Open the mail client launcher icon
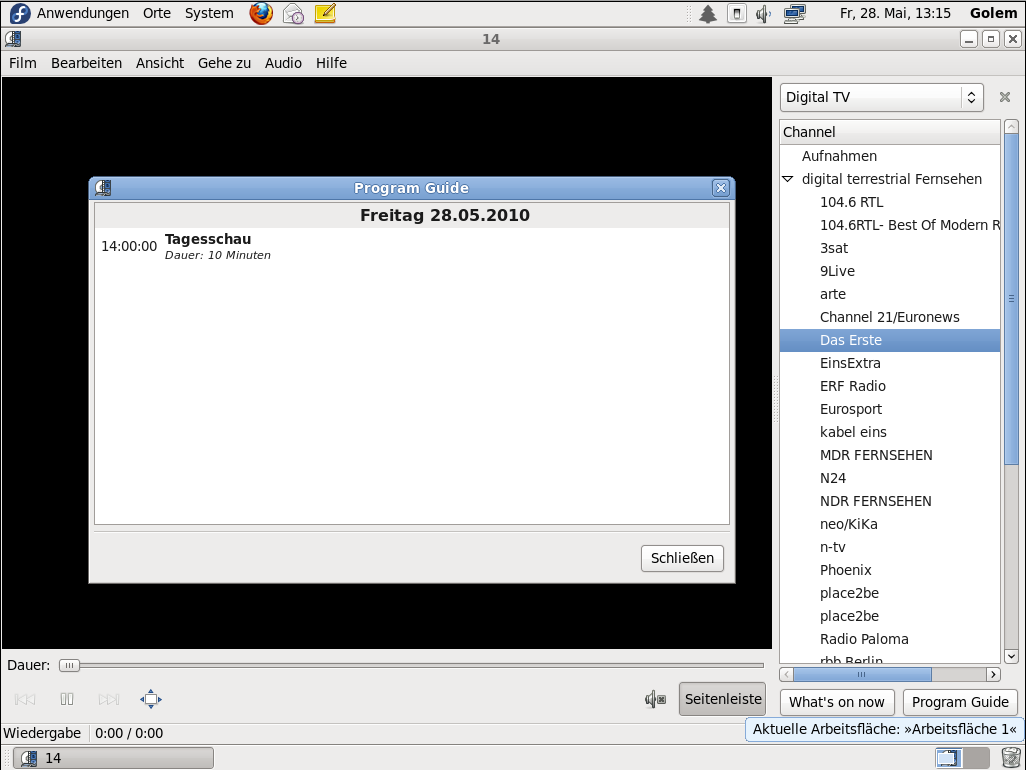1026x770 pixels. tap(293, 13)
